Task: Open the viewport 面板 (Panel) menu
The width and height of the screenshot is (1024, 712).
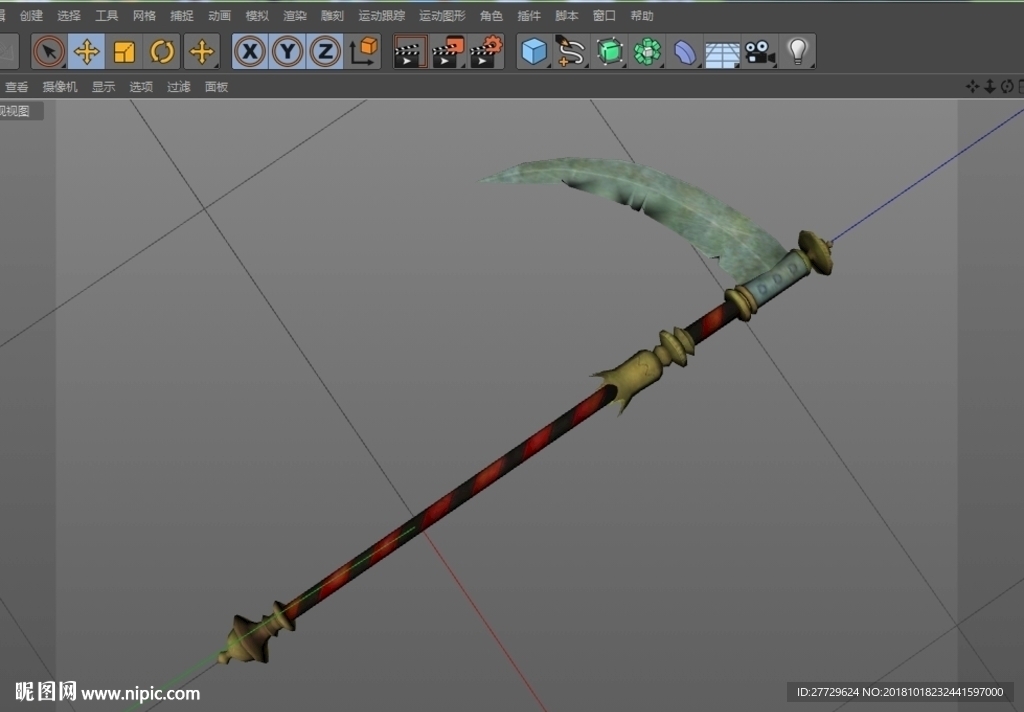Action: 216,87
